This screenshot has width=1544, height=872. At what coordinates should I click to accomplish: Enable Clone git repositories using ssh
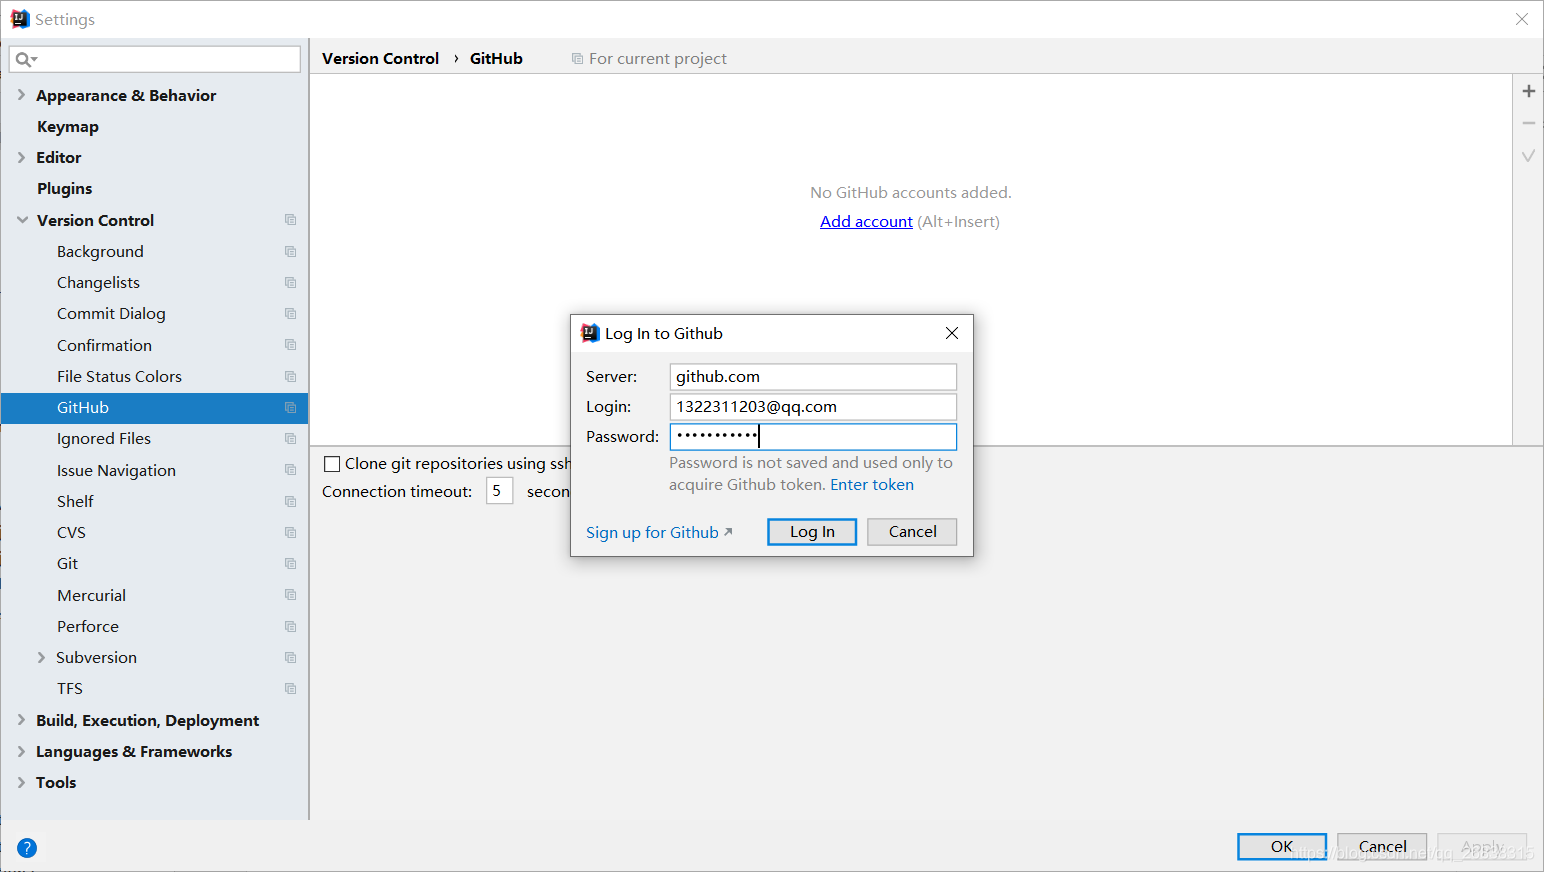coord(332,464)
